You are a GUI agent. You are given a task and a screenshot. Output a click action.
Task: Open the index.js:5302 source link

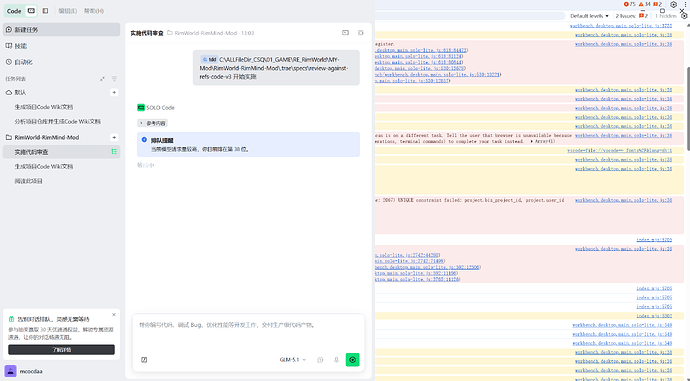pyautogui.click(x=654, y=316)
